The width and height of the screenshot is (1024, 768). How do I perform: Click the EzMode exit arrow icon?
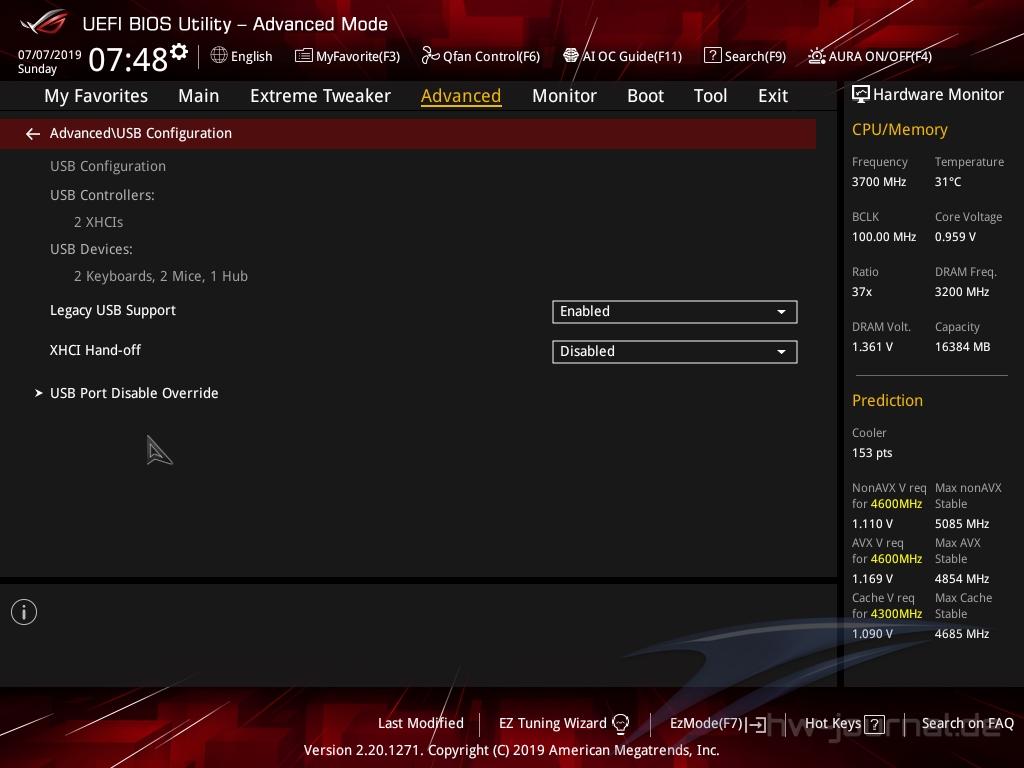coord(756,724)
